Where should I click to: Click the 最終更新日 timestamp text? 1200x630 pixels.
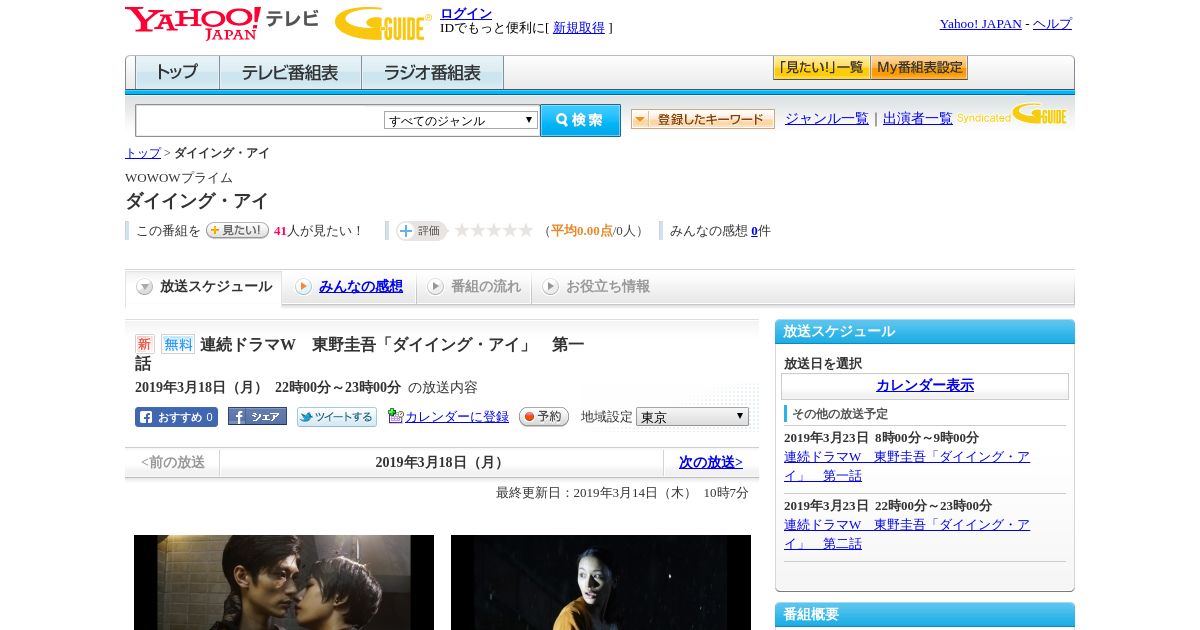point(622,493)
